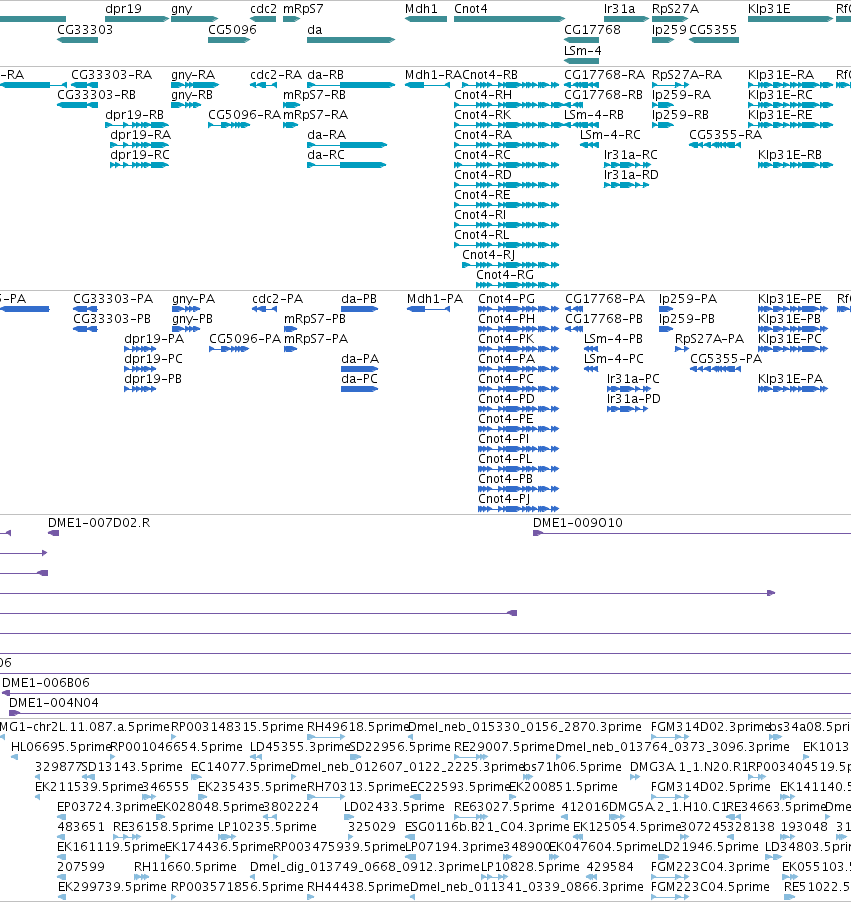Select the RpS27A gene label
The height and width of the screenshot is (902, 851).
(675, 9)
